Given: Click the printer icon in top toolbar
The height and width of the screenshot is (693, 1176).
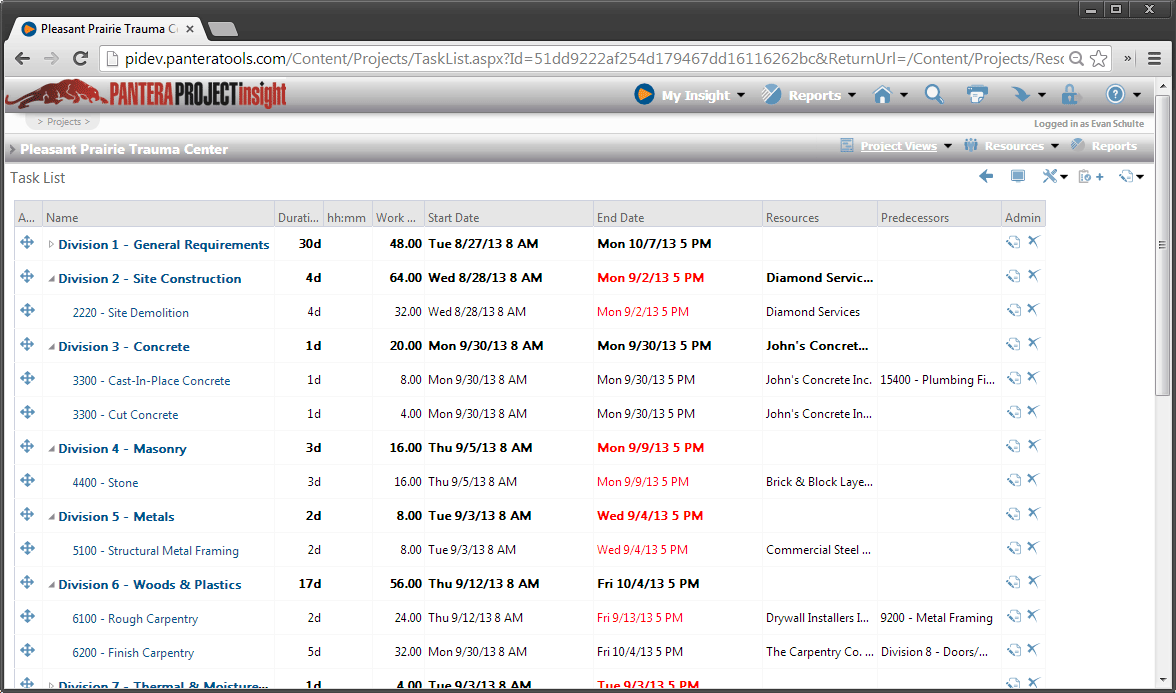Looking at the screenshot, I should coord(976,94).
